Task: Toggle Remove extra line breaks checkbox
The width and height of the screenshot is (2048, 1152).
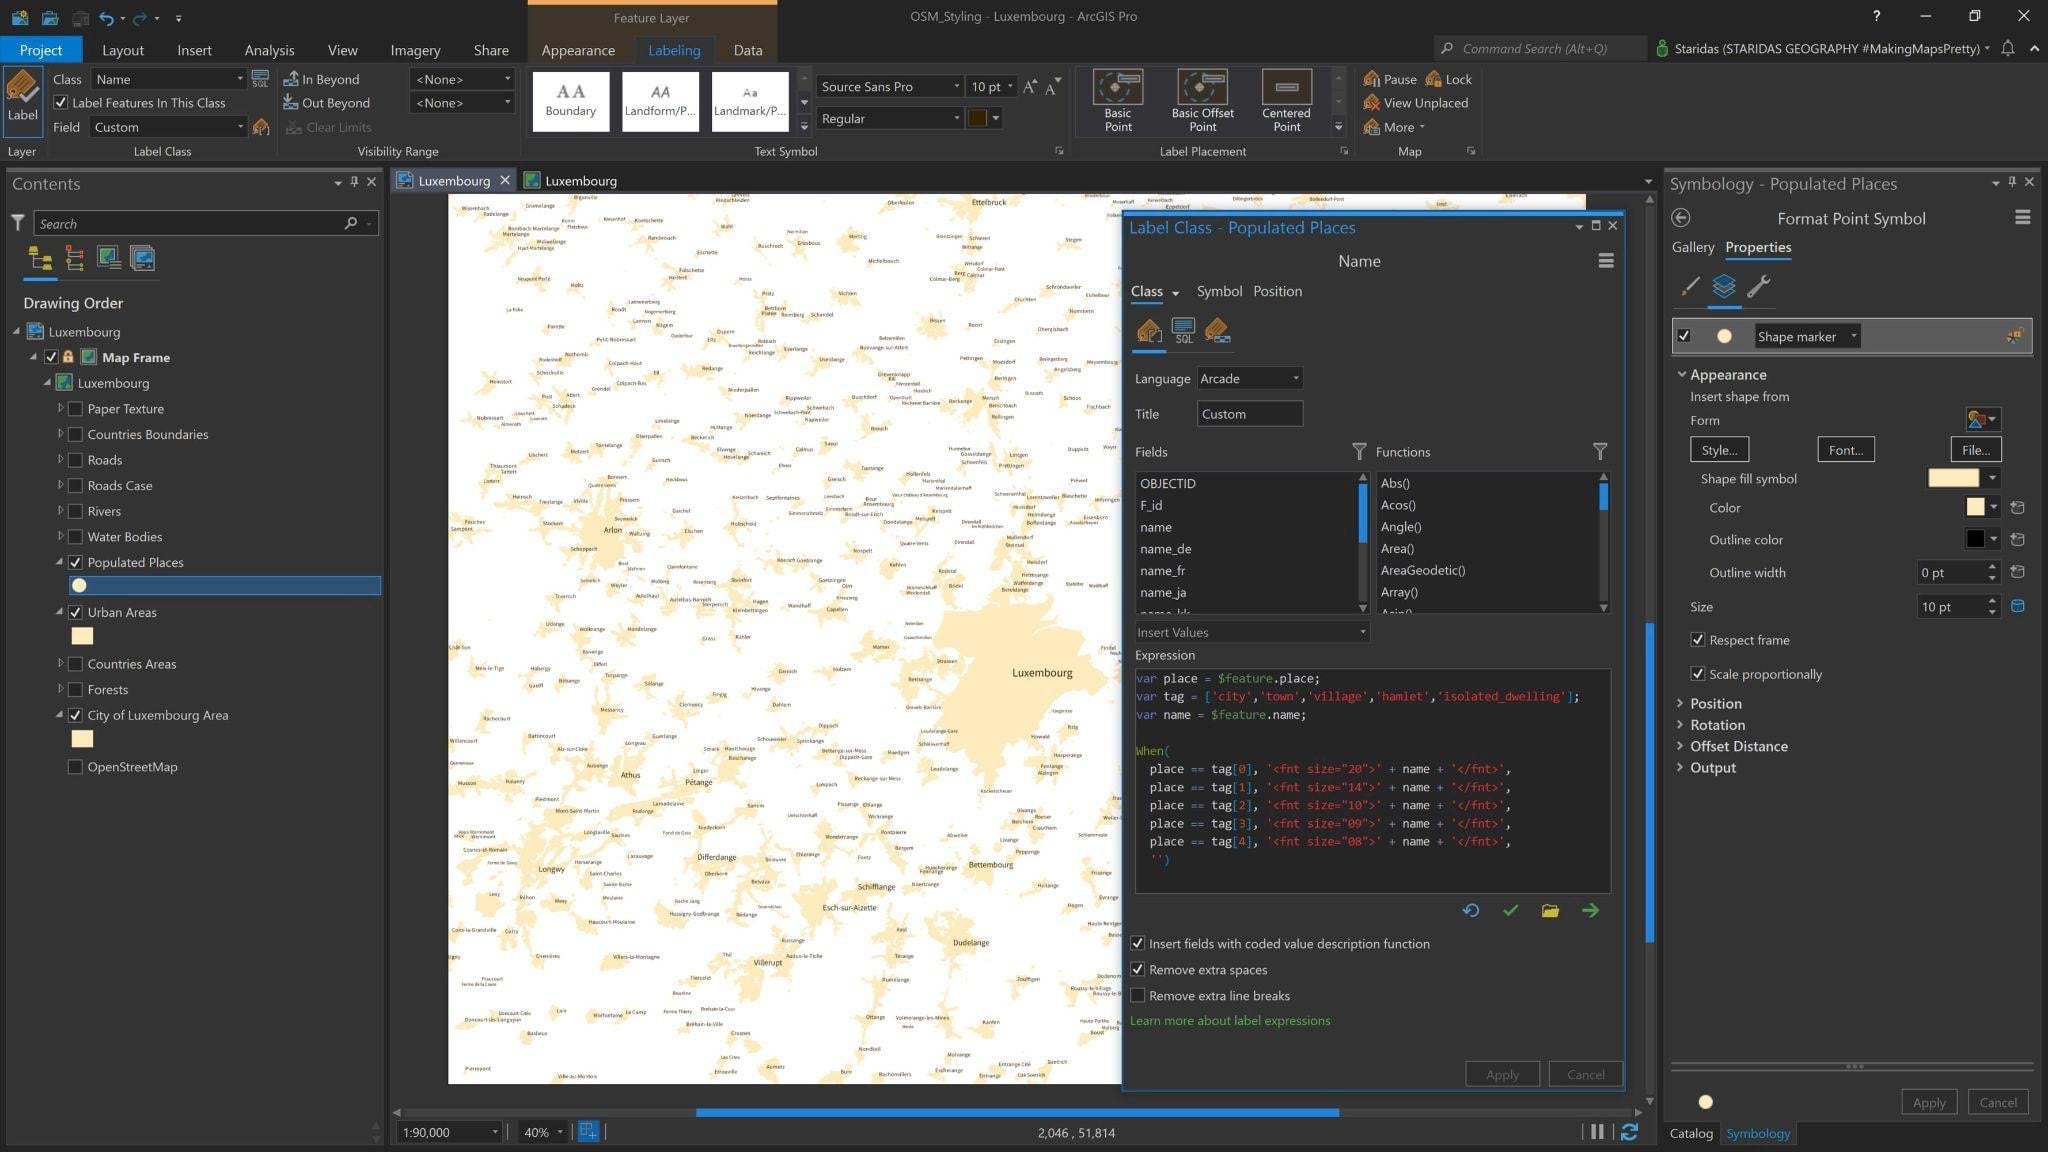Action: click(1138, 996)
